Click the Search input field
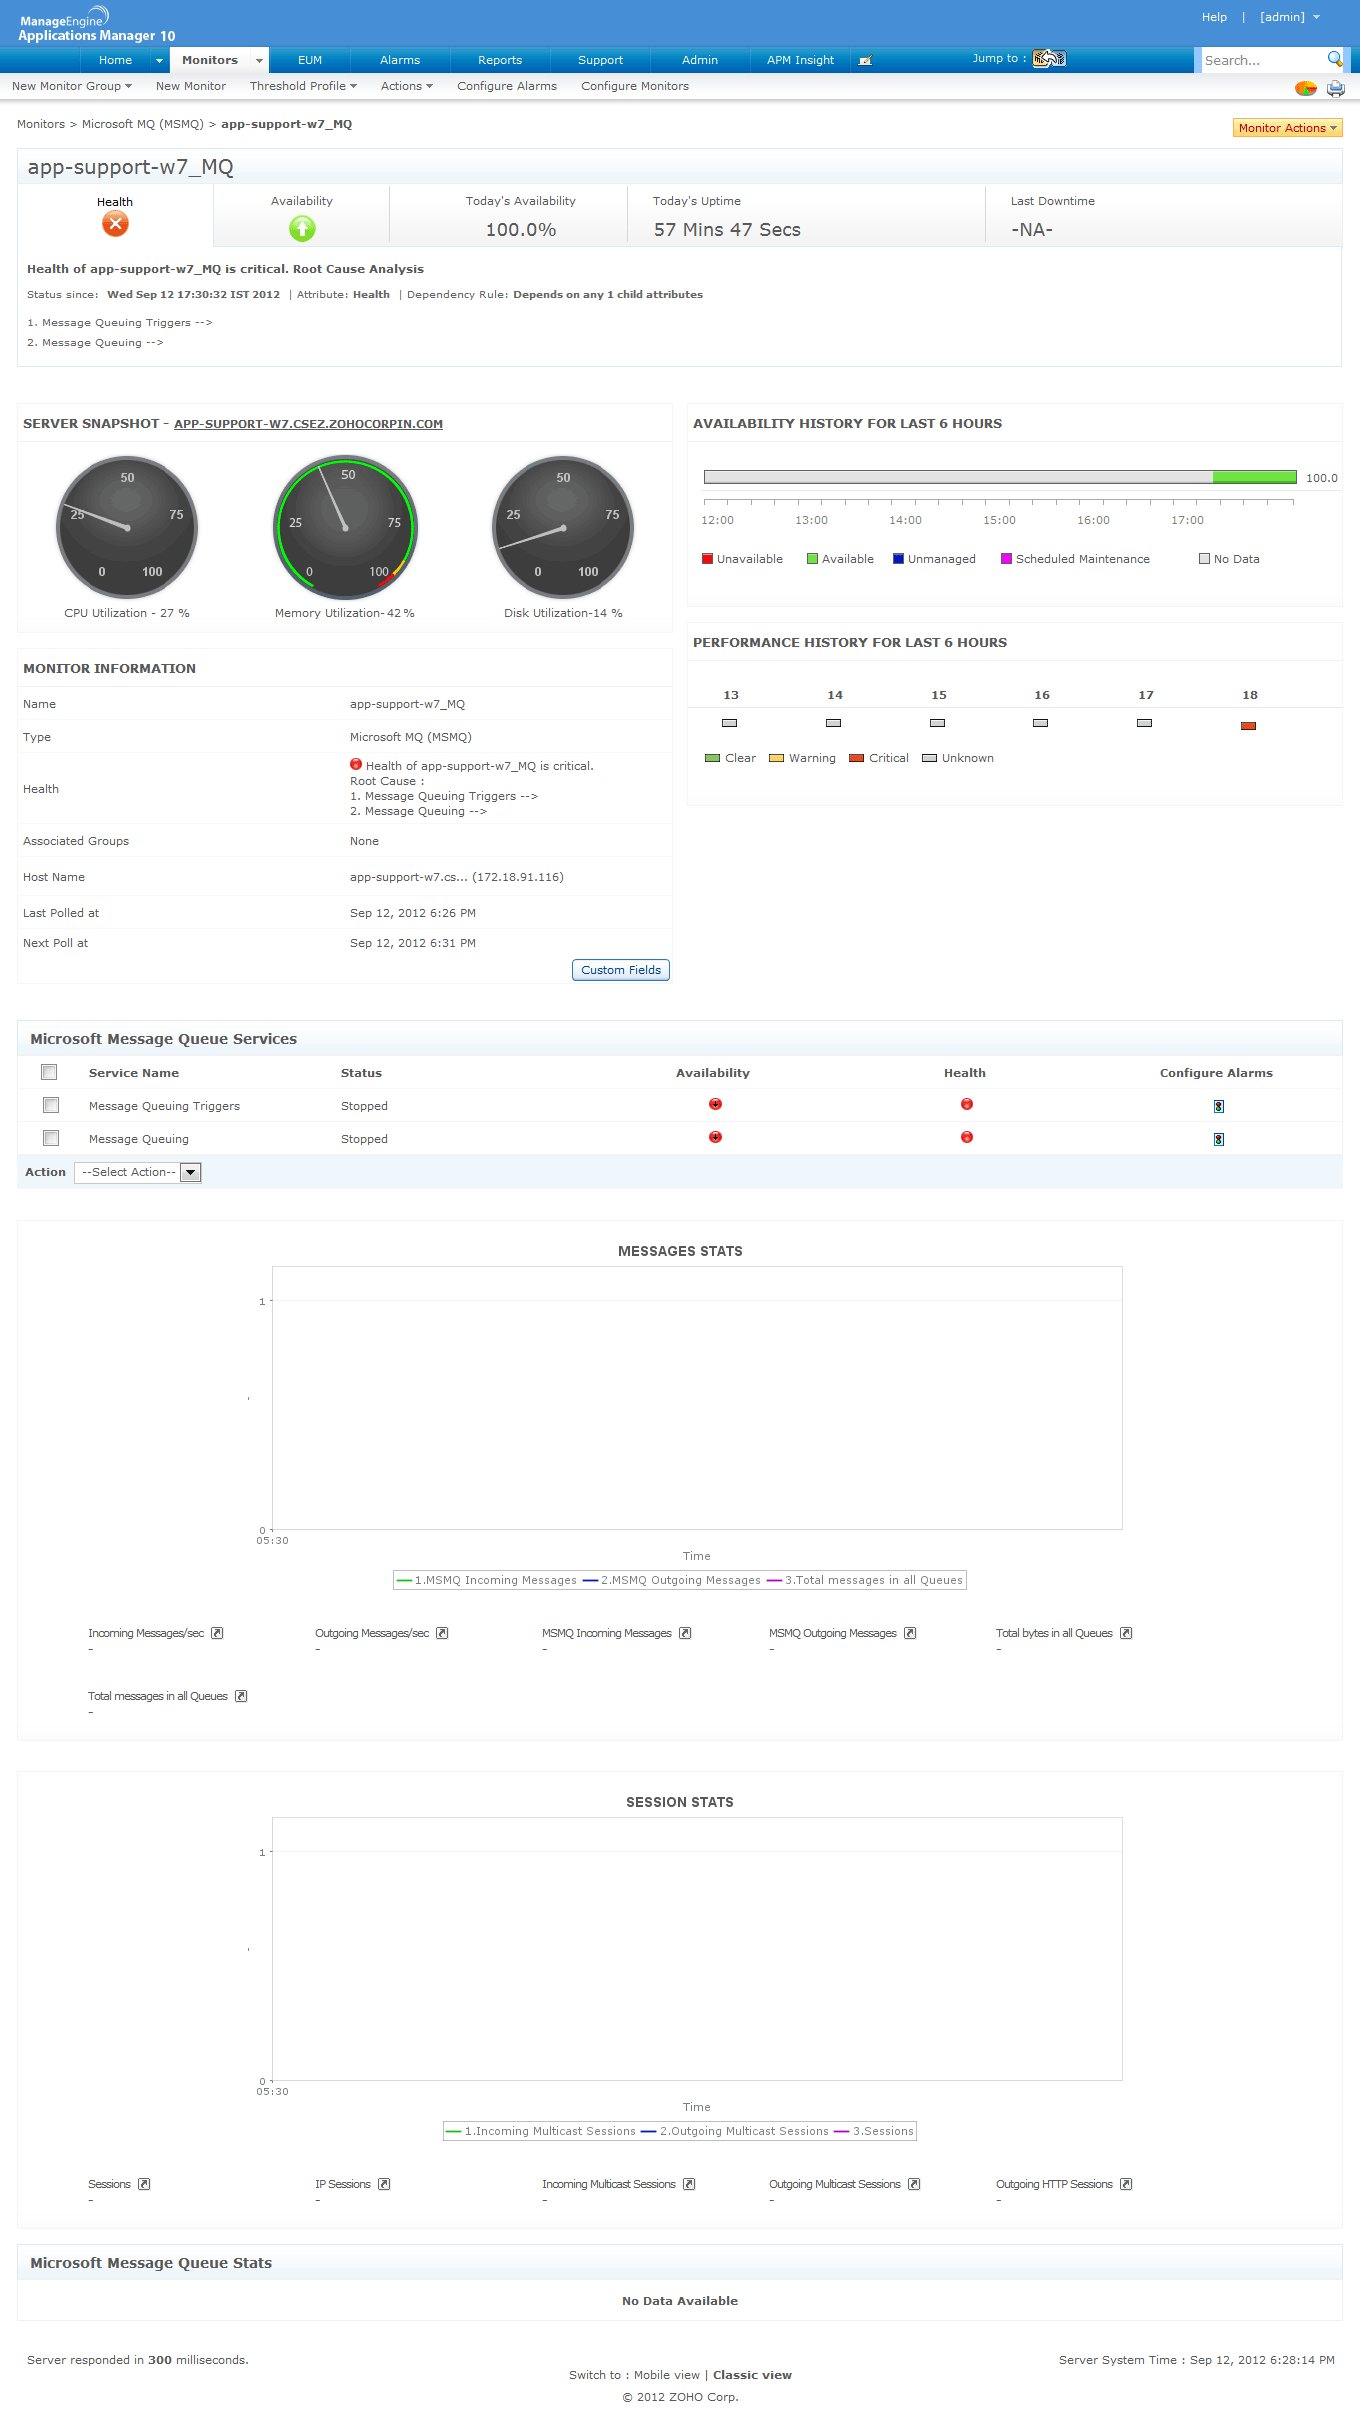Screen dimensions: 1360x2410 1263,60
